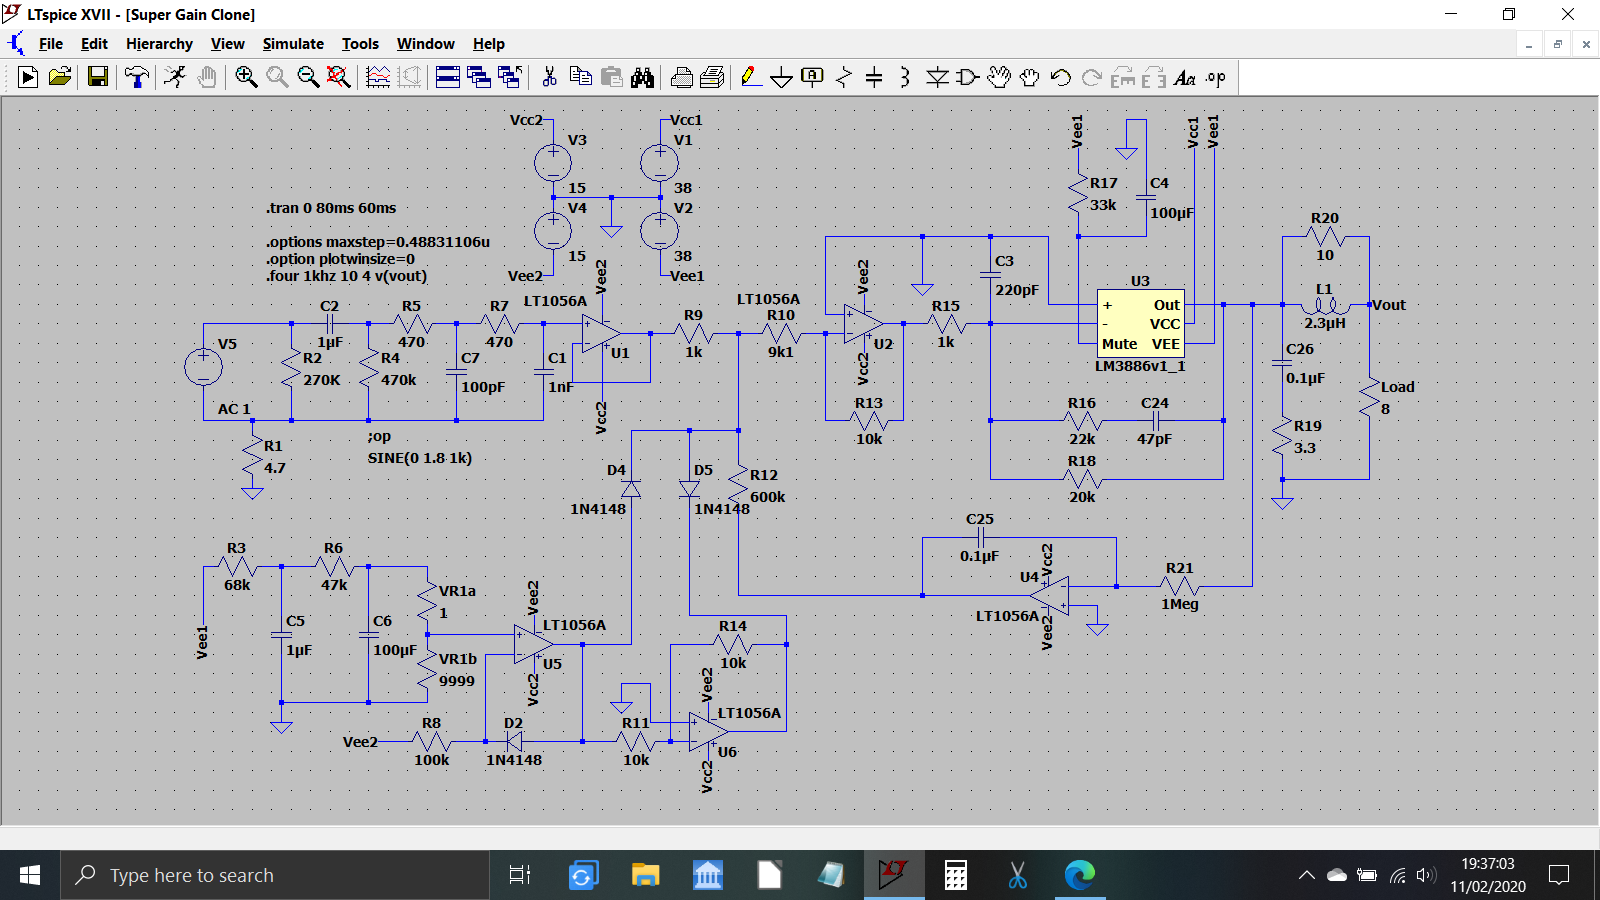
Task: Select the Zoom In magnifier tool
Action: point(246,77)
